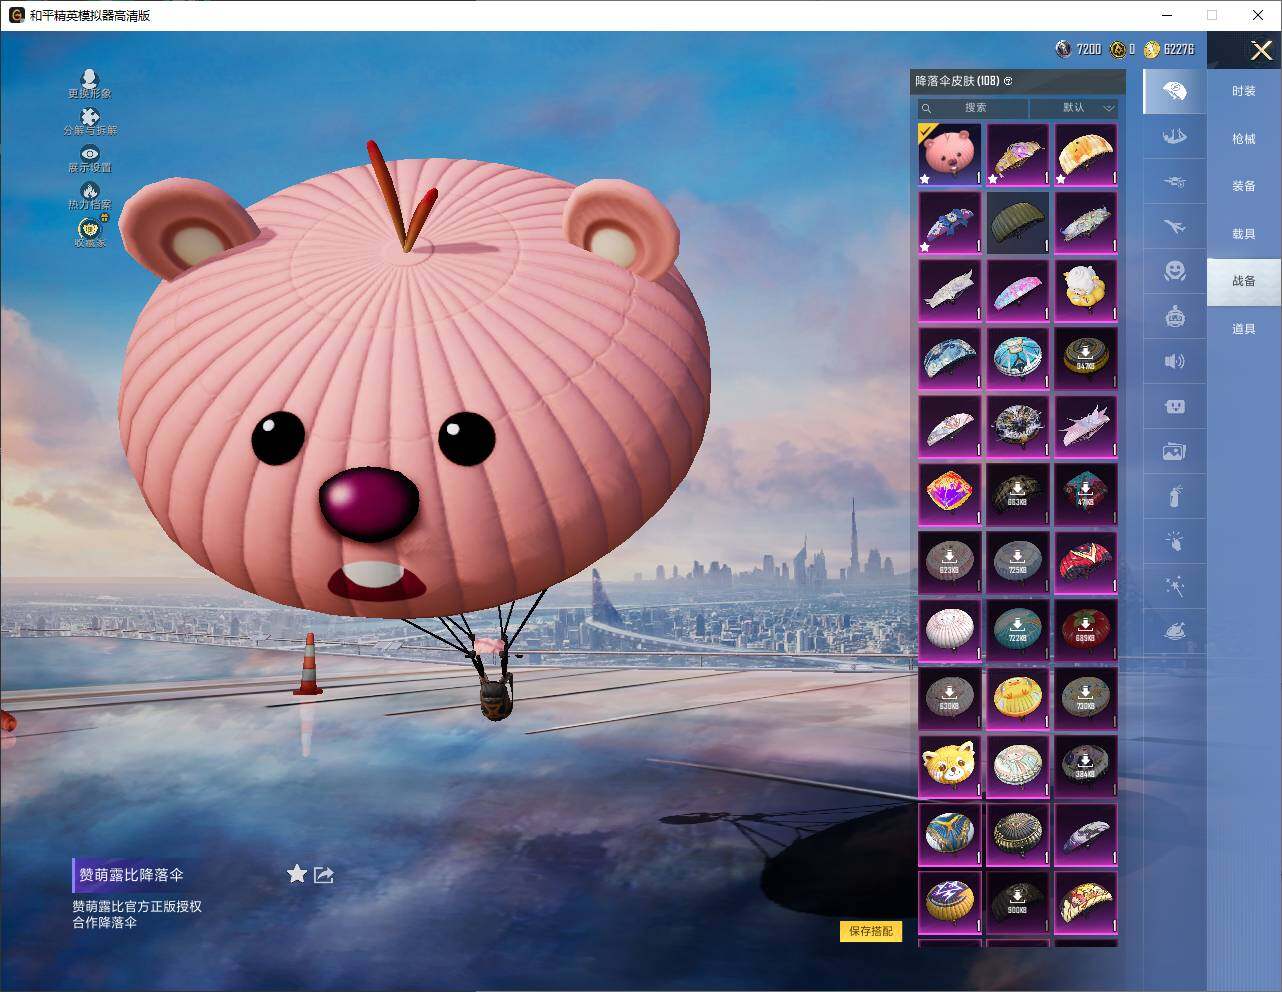Click the silver coin currency icon
Image resolution: width=1282 pixels, height=992 pixels.
[x=1063, y=49]
